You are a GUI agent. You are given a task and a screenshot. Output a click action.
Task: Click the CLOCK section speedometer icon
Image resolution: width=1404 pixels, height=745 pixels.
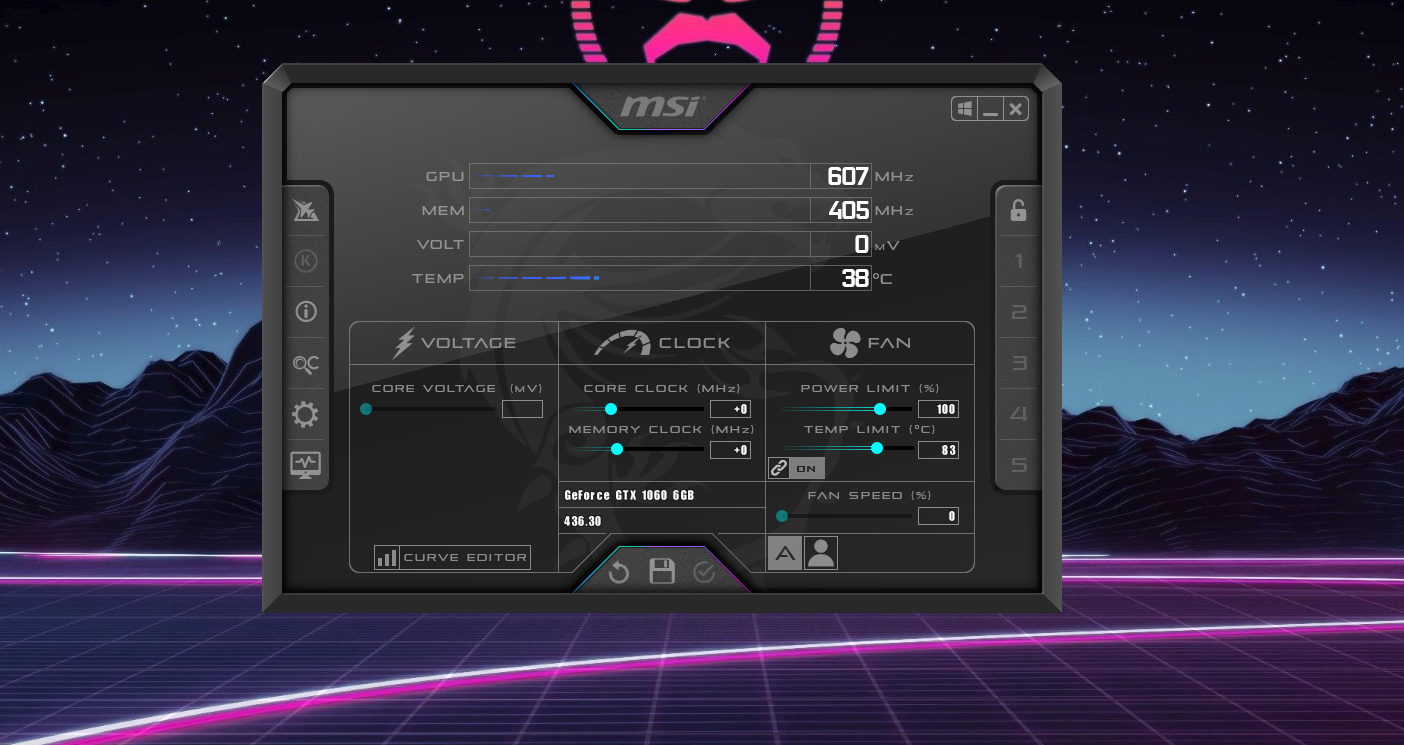pyautogui.click(x=622, y=343)
